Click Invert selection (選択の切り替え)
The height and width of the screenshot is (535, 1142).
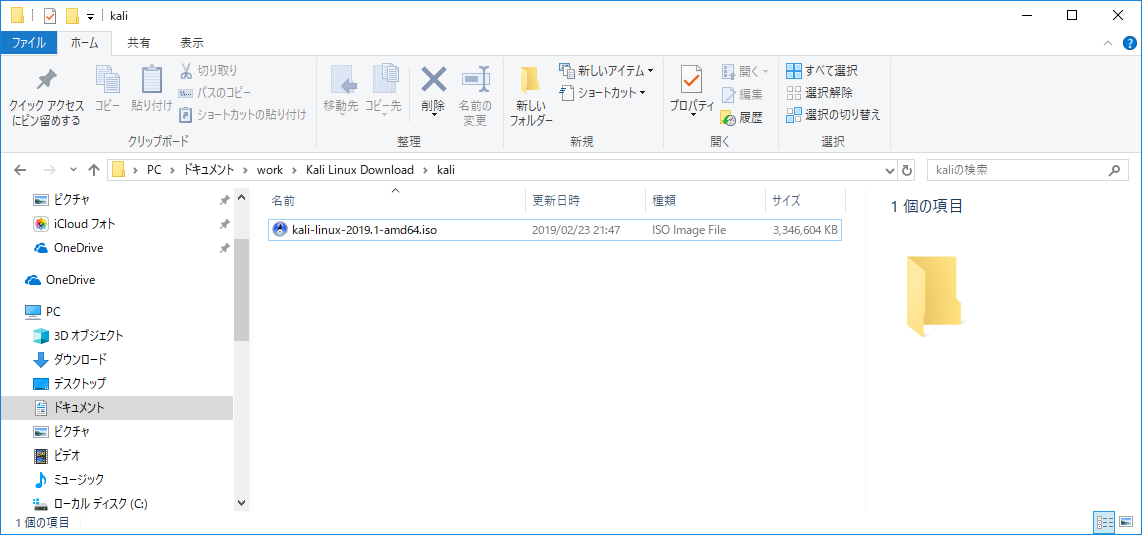[x=834, y=114]
